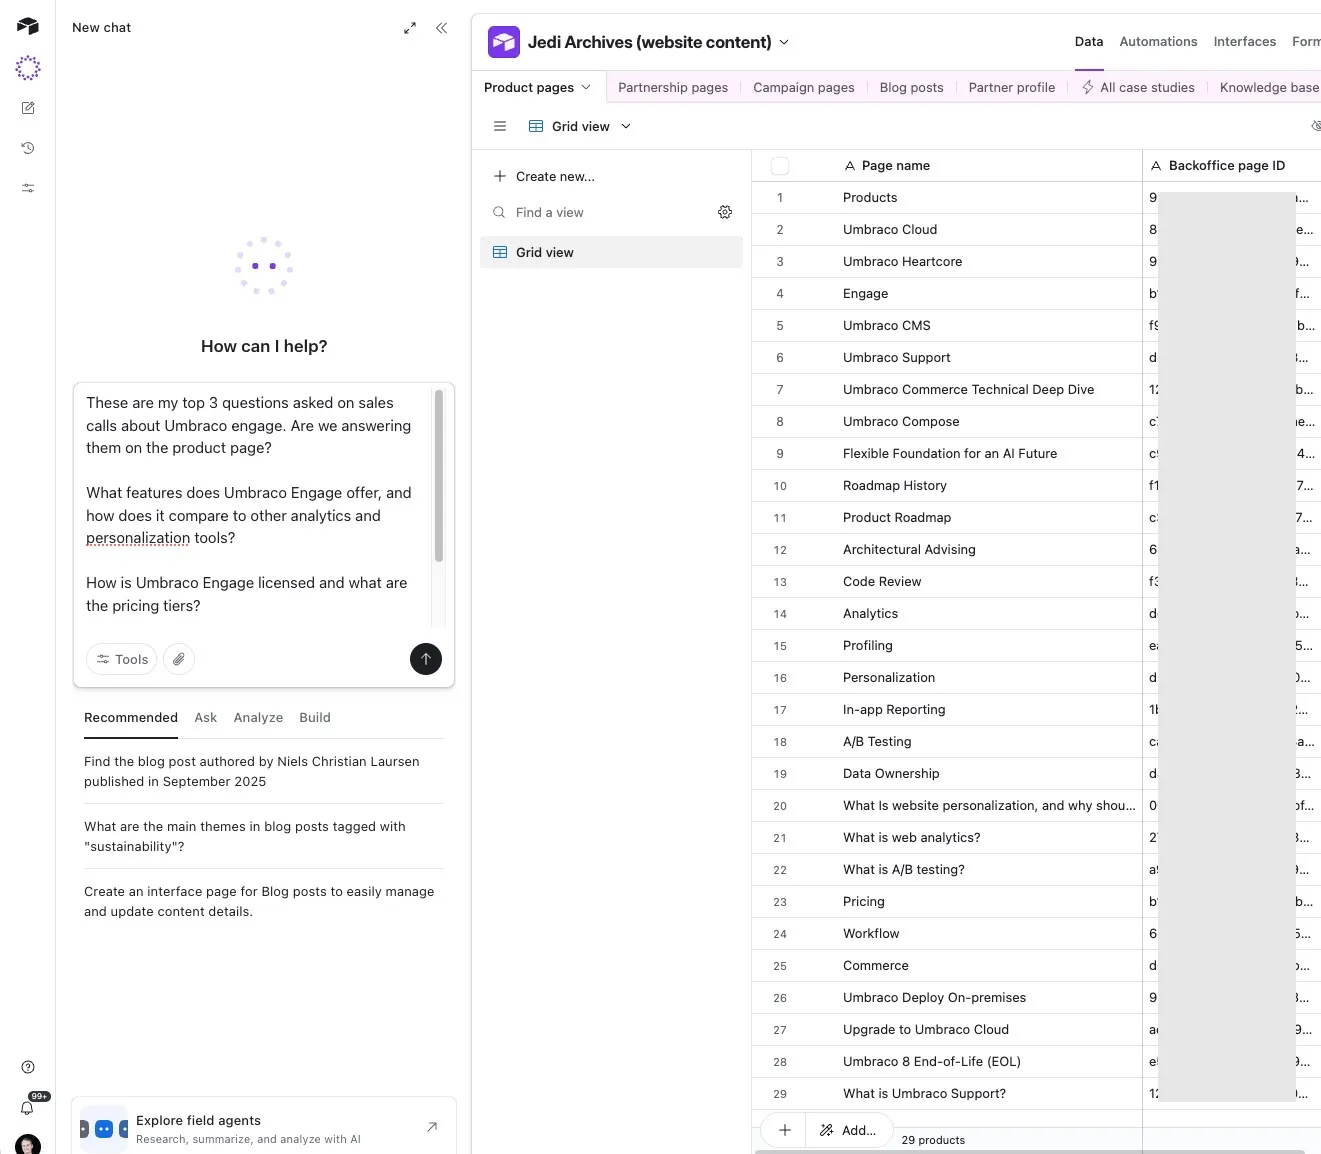Open chat history with the clock icon
This screenshot has width=1321, height=1154.
[27, 148]
